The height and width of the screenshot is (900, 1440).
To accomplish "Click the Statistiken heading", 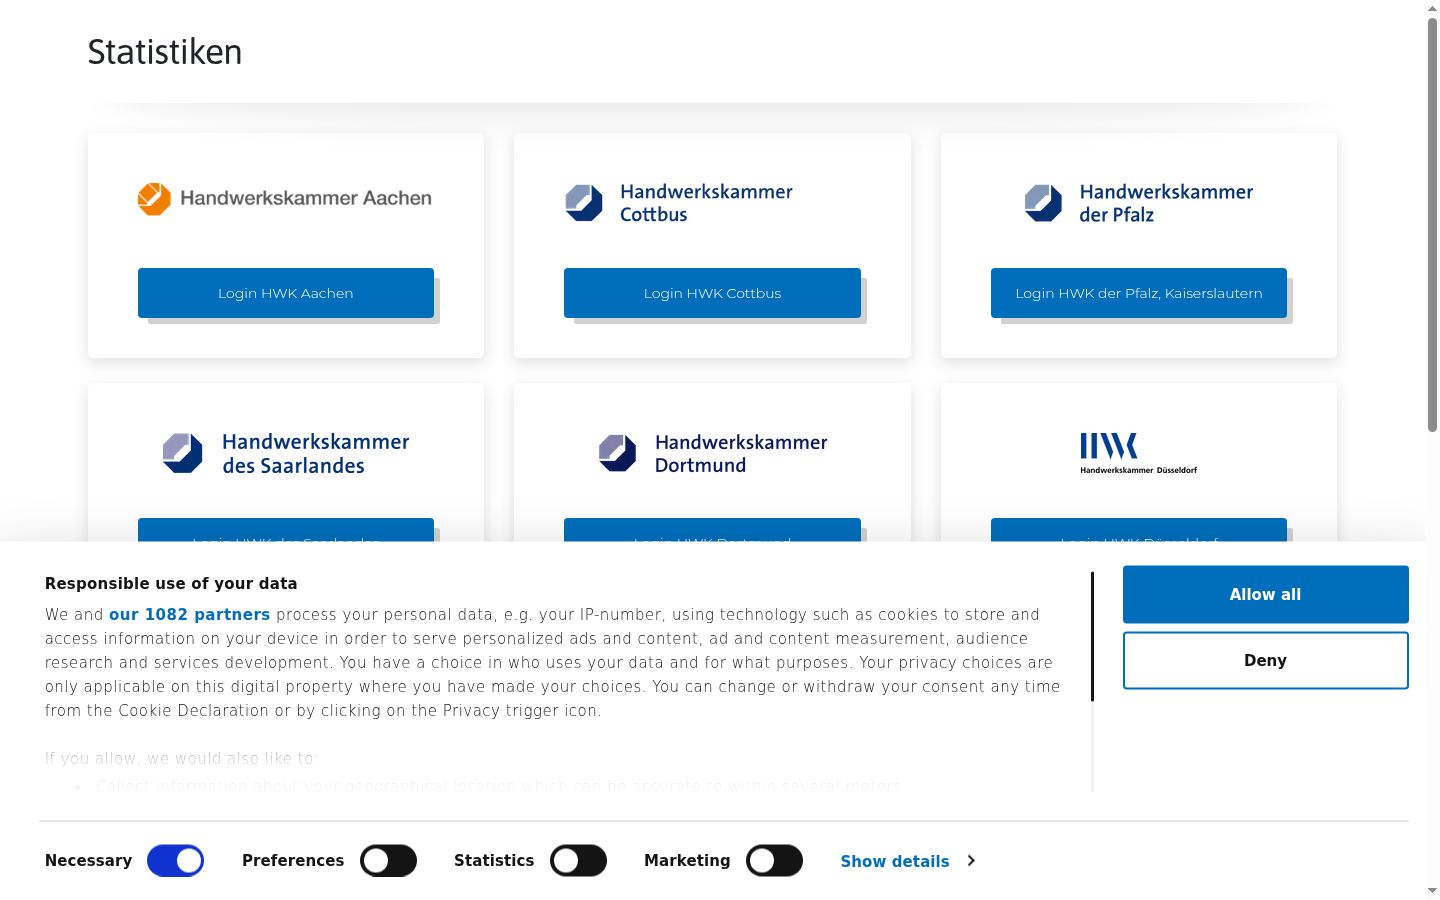I will (x=165, y=52).
